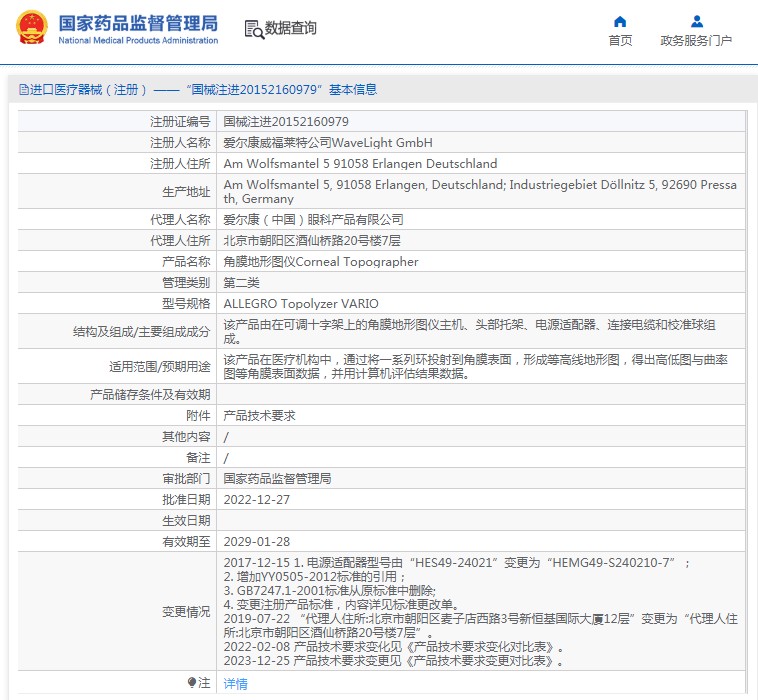Click the National Medical Products Administration subtitle

[138, 41]
